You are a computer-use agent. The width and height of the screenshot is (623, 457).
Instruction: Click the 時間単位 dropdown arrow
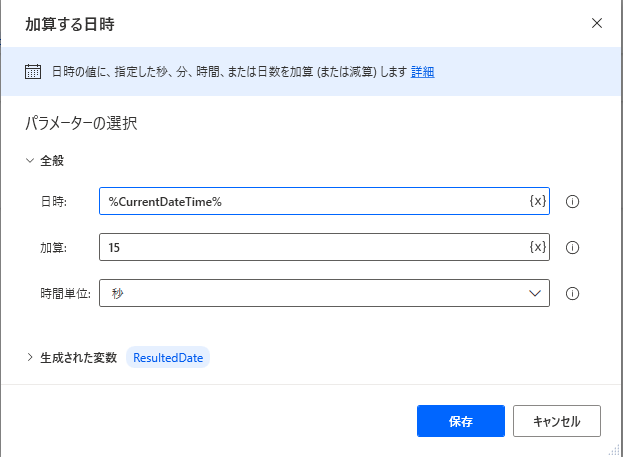point(535,293)
